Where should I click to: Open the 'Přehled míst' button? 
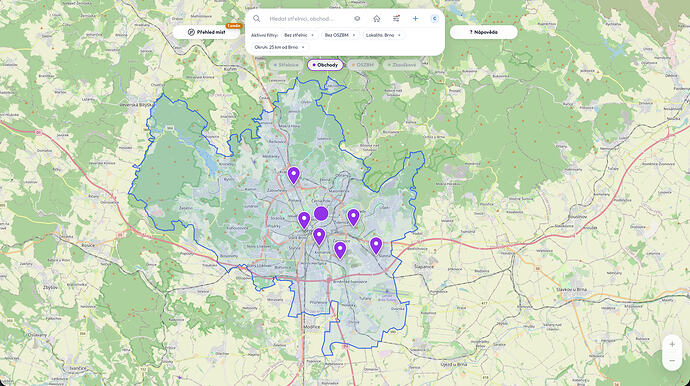click(206, 32)
